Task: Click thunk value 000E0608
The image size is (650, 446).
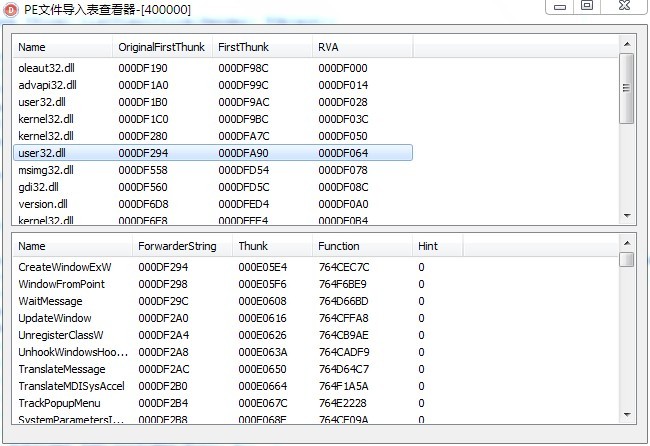Action: coord(262,301)
